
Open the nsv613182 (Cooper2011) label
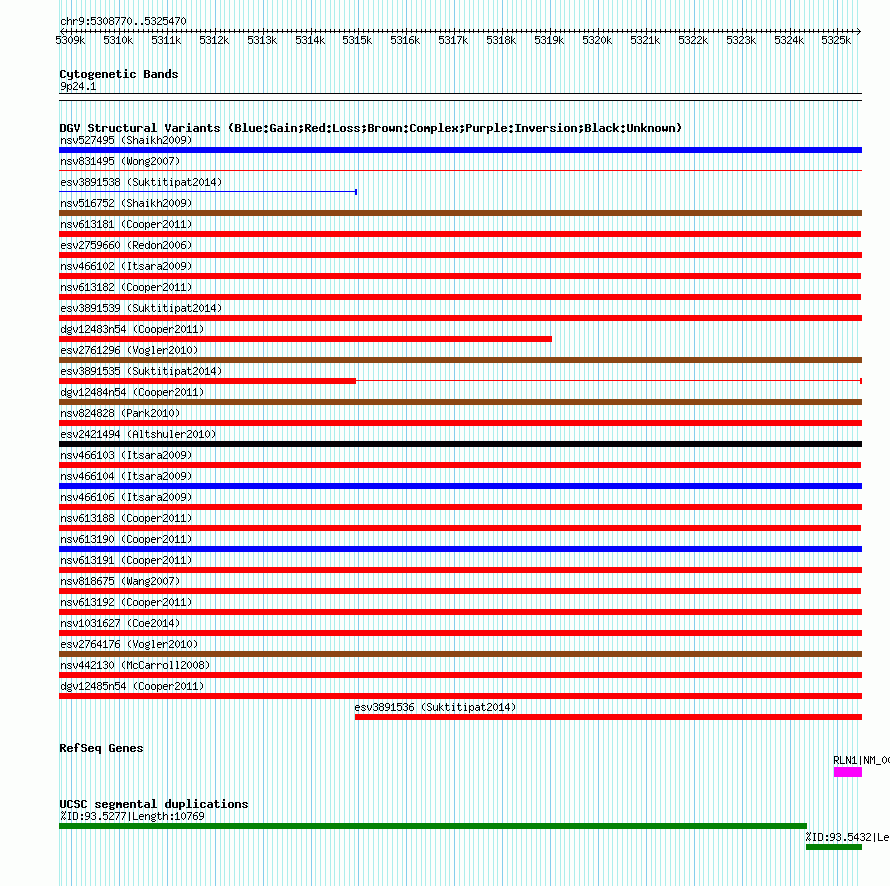[126, 287]
